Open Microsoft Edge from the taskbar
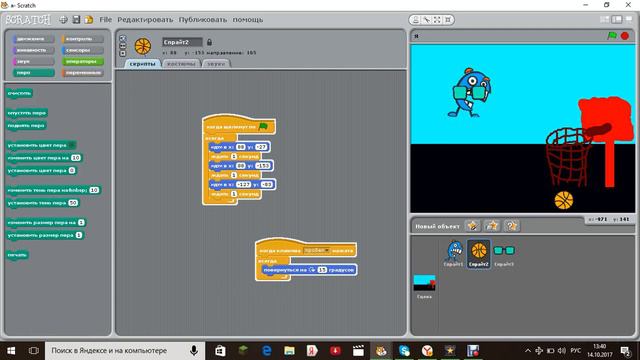Screen dimensions: 640x360 click(267, 351)
